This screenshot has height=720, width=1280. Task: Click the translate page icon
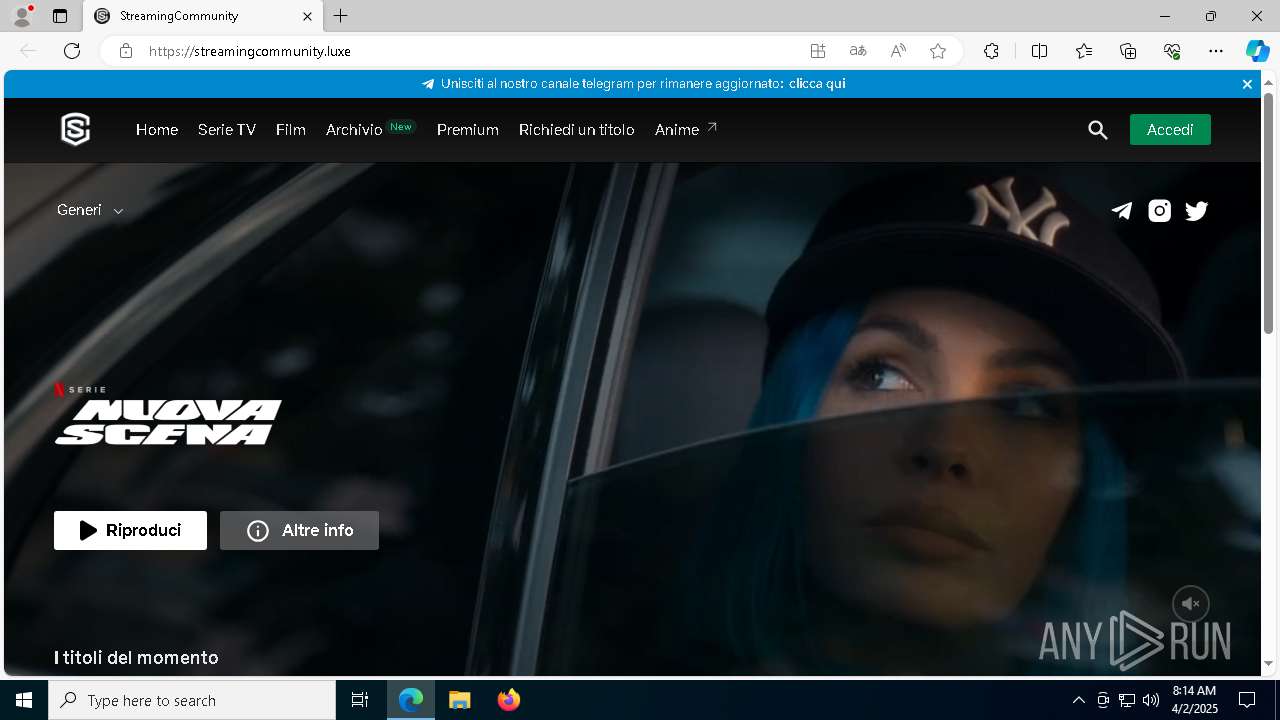[x=858, y=51]
